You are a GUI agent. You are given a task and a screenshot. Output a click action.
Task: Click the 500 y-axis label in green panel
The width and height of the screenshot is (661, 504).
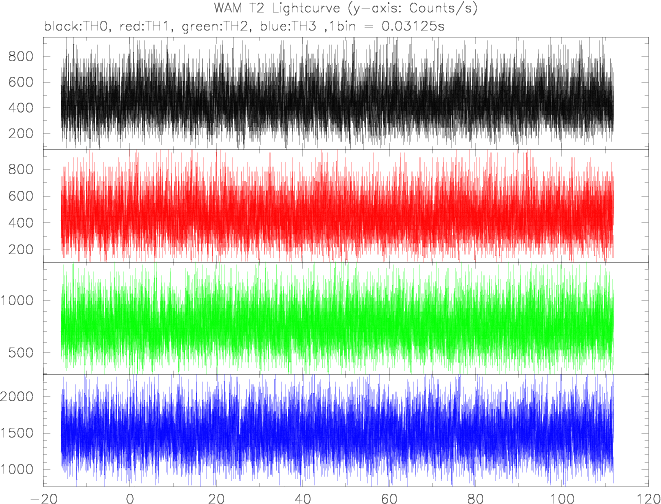[21, 353]
